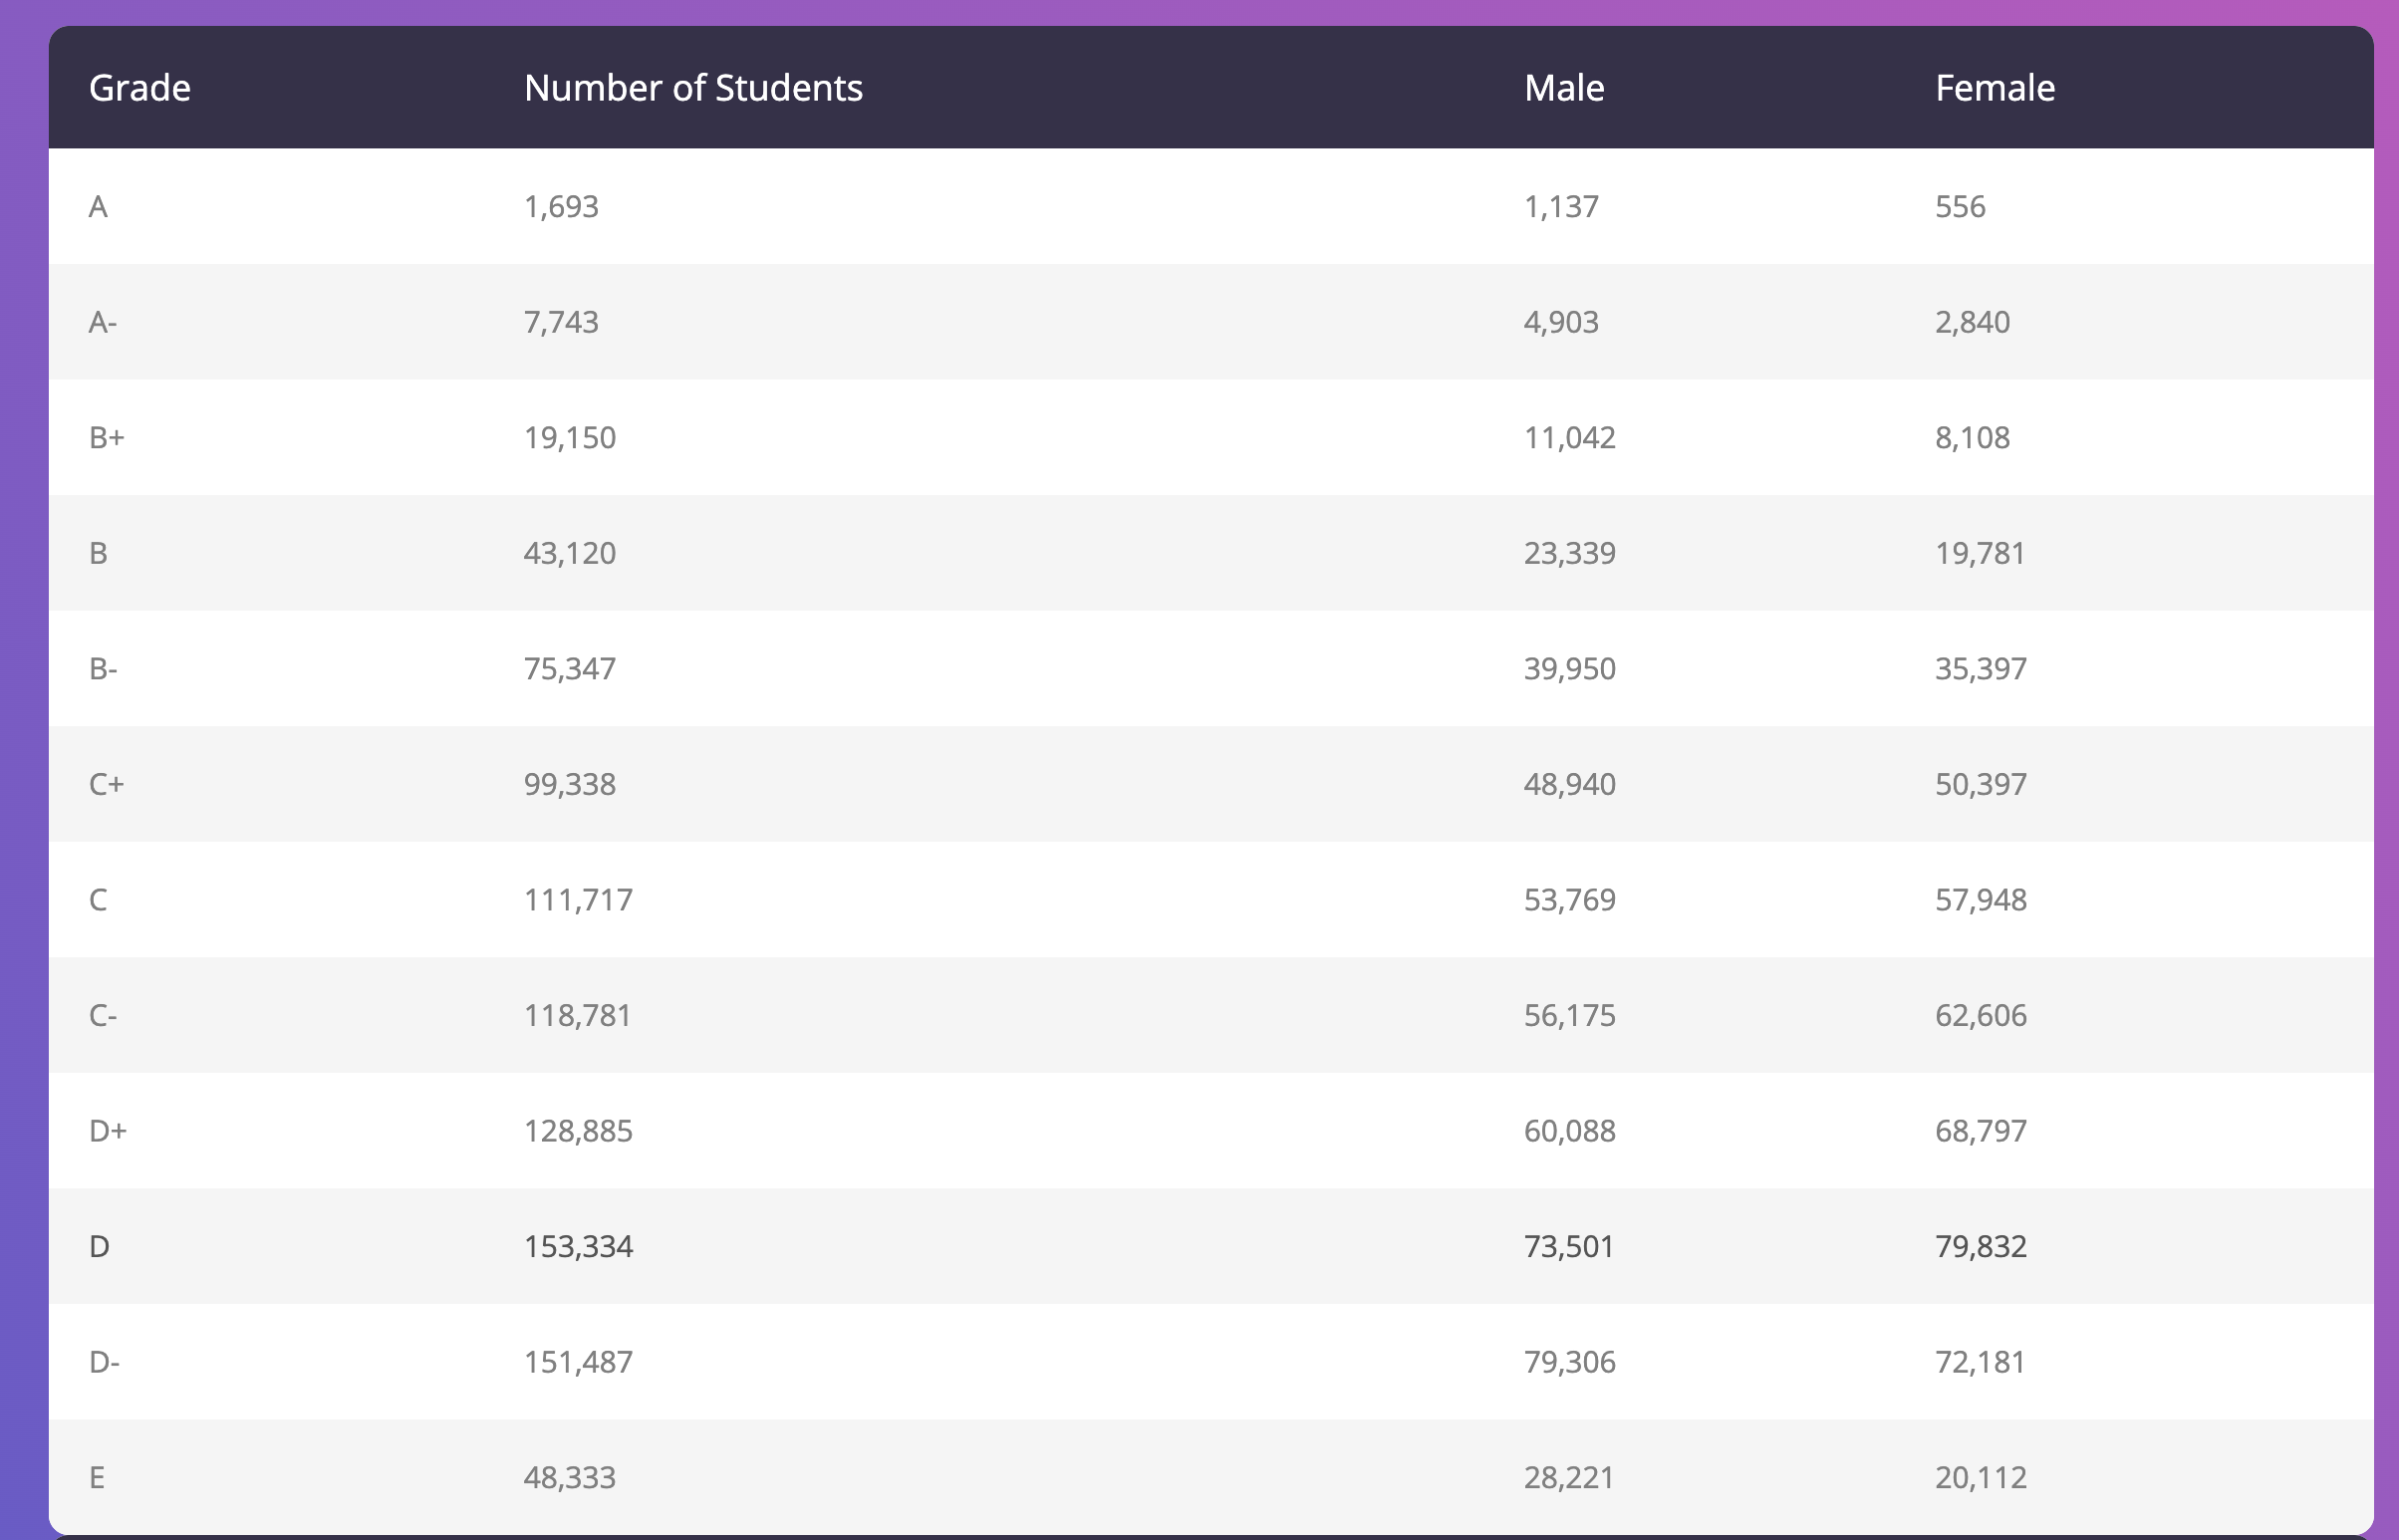The height and width of the screenshot is (1540, 2399).
Task: Click male count 11,042
Action: pos(1570,437)
